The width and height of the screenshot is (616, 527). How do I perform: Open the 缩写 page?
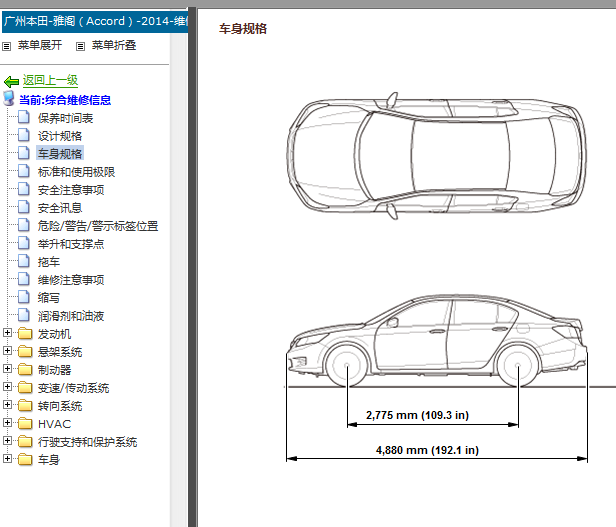pyautogui.click(x=49, y=298)
